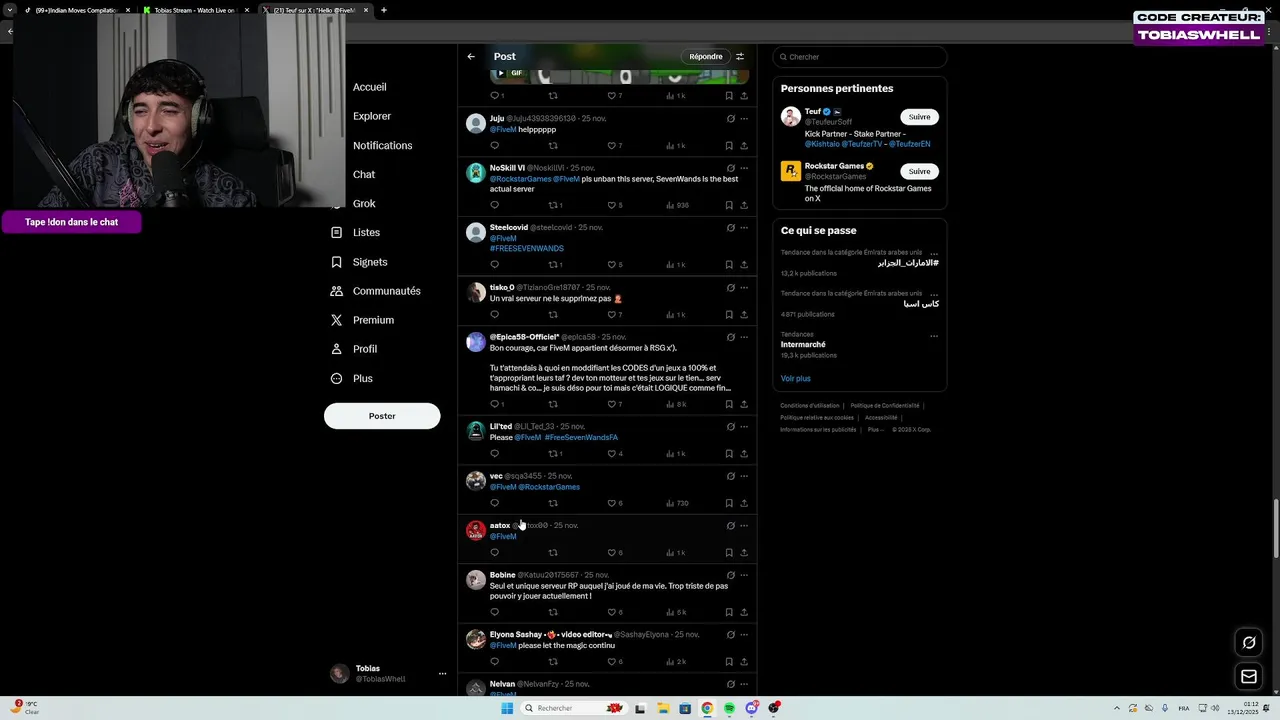Viewport: 1280px width, 720px height.
Task: Open @RockstarGames mention in vec's post
Action: (549, 487)
